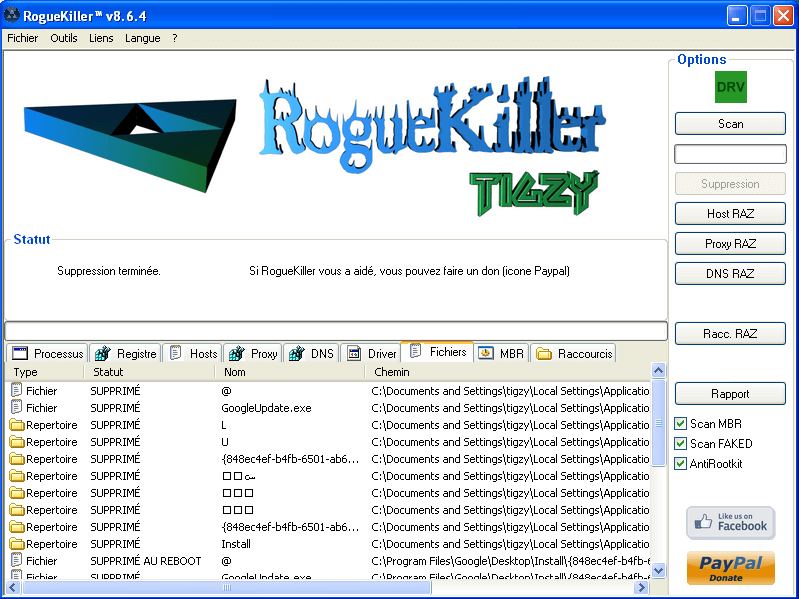Click the PayPal Donate icon
This screenshot has height=599, width=799.
click(x=730, y=568)
